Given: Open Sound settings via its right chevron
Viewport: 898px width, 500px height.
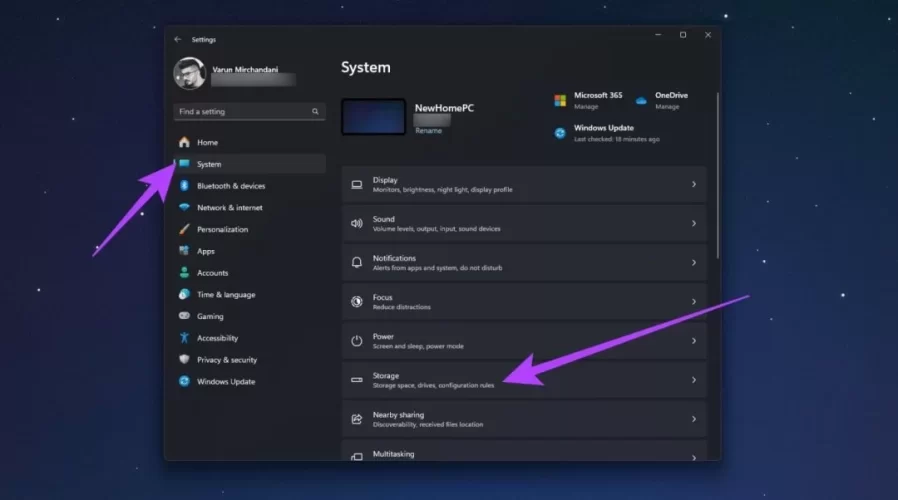Looking at the screenshot, I should [694, 223].
